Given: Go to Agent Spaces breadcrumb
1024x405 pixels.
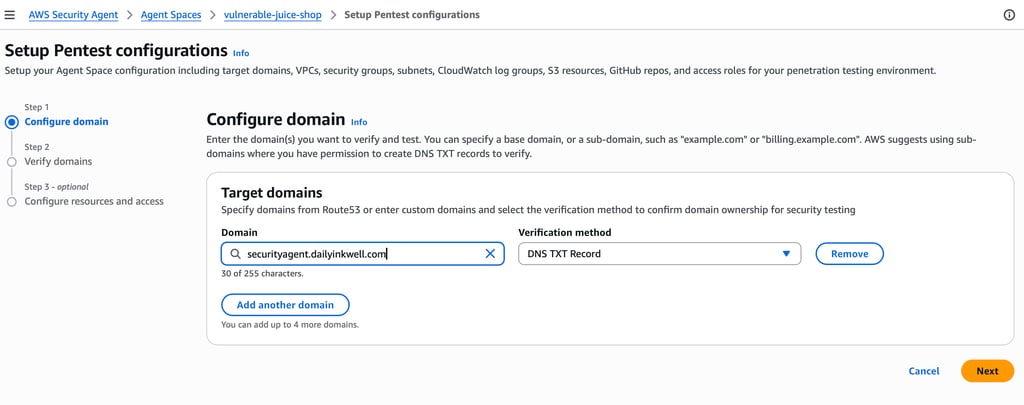Looking at the screenshot, I should (170, 15).
